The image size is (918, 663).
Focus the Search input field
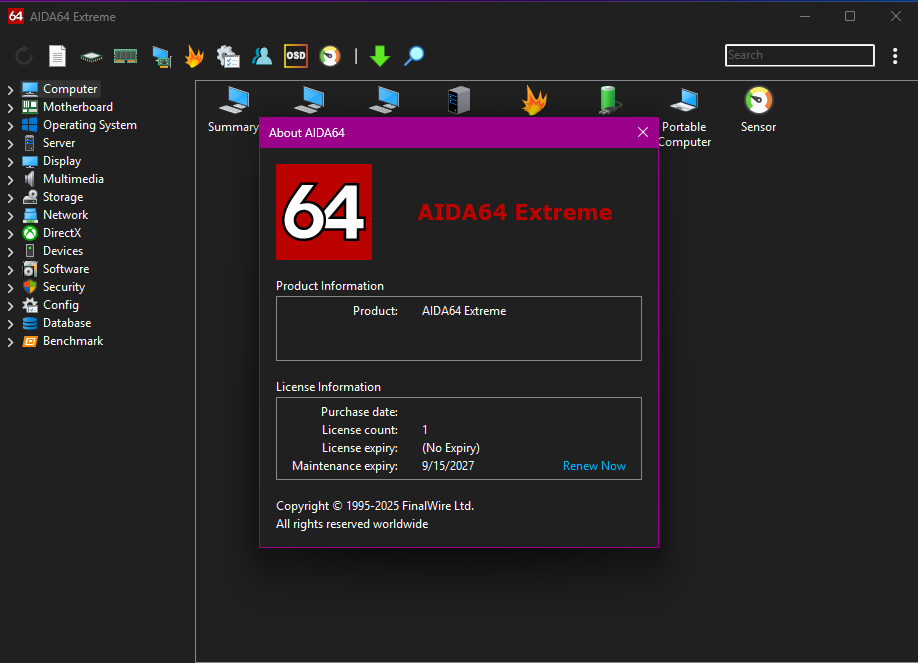coord(800,55)
